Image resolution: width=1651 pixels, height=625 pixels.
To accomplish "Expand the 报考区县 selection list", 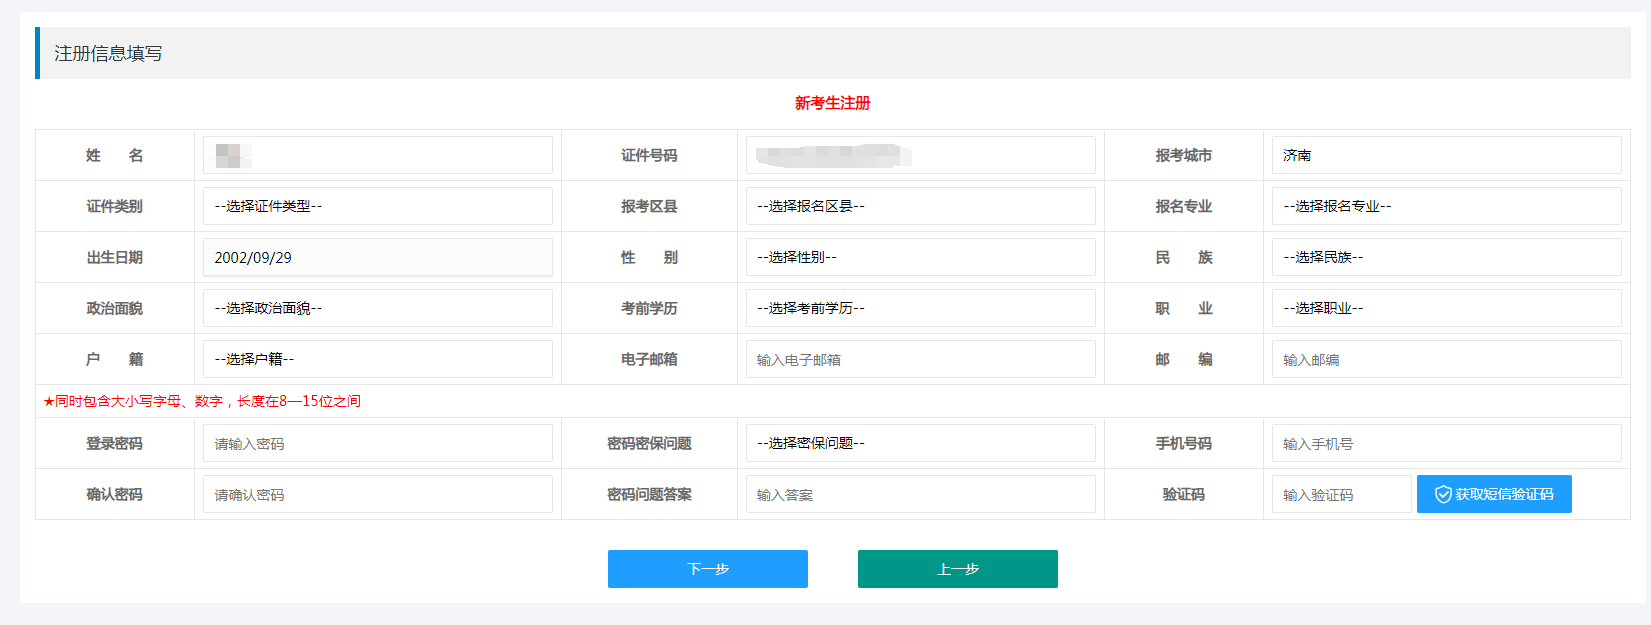I will click(x=920, y=206).
